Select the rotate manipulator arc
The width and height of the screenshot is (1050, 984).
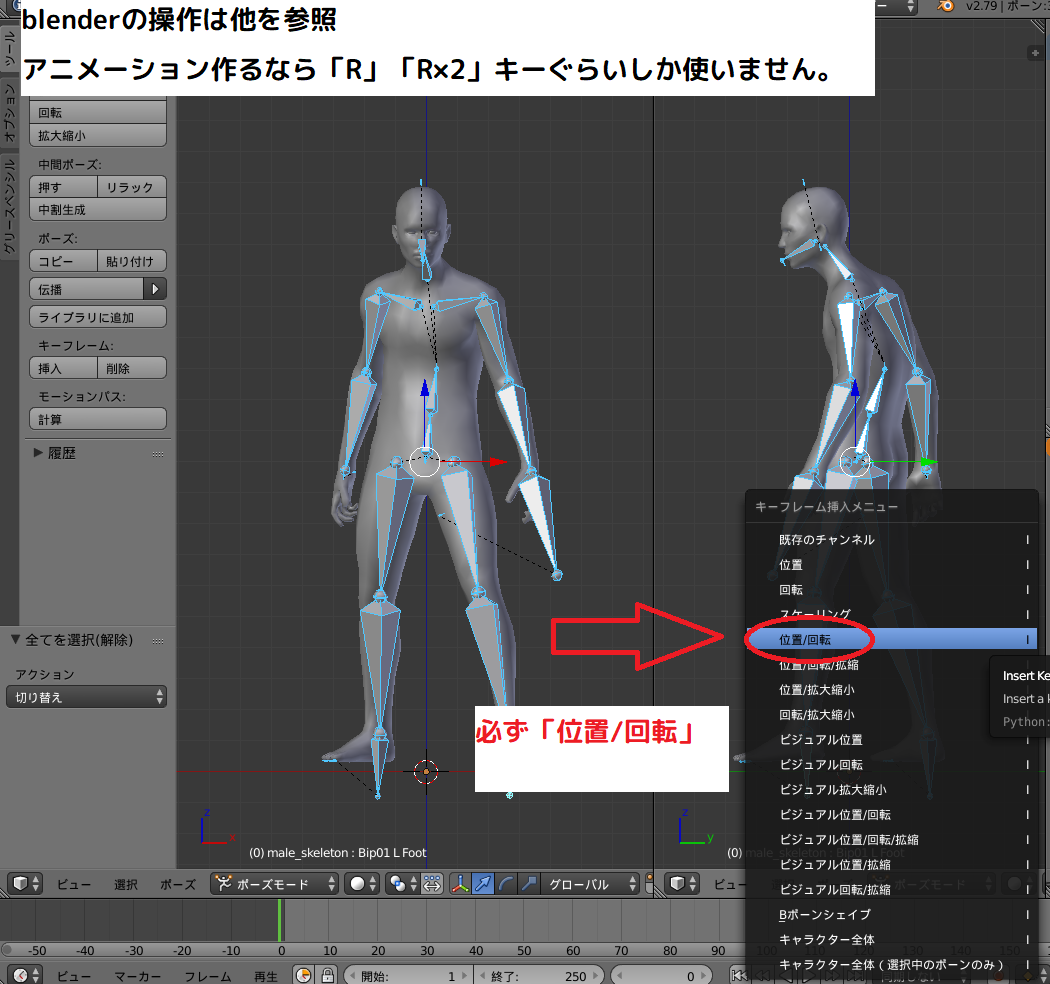pos(506,884)
